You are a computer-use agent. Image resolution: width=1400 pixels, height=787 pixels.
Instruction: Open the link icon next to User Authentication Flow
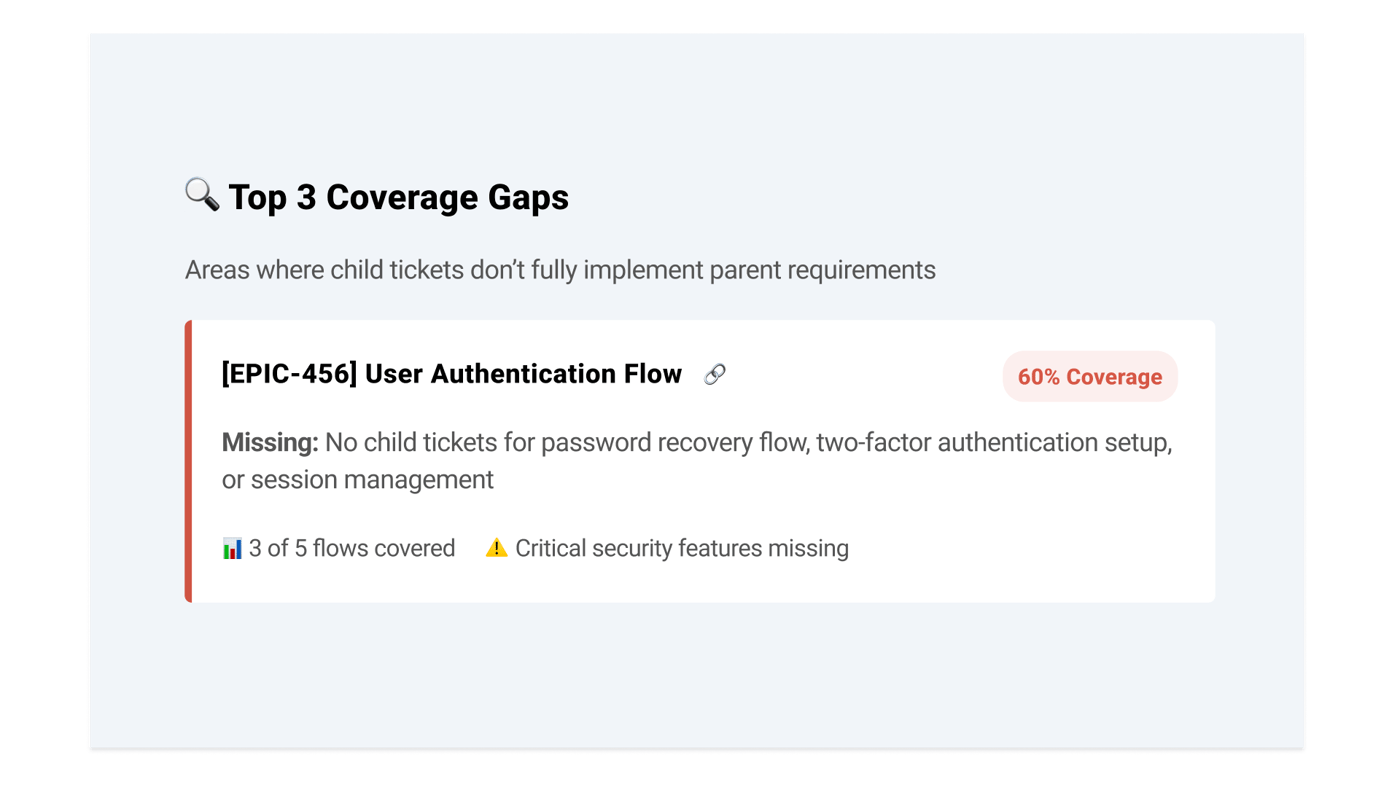tap(714, 375)
